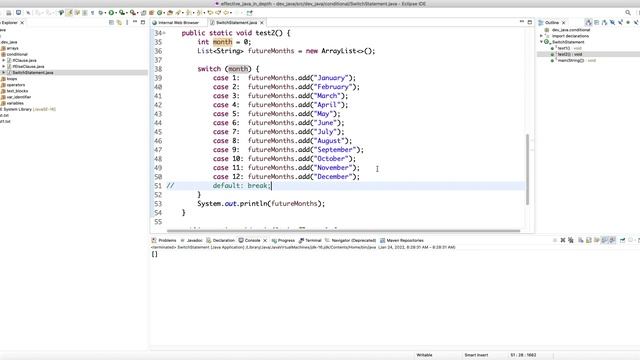Screen dimensions: 640x360
Task: Expand import declarations in Outline
Action: pyautogui.click(x=541, y=36)
